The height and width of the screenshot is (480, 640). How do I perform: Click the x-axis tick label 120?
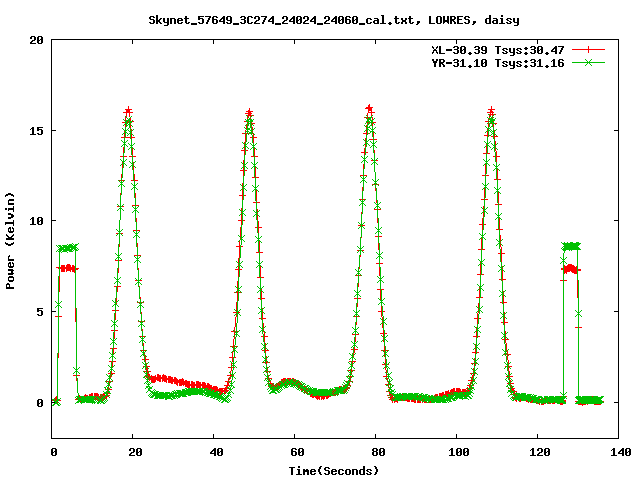(540, 452)
